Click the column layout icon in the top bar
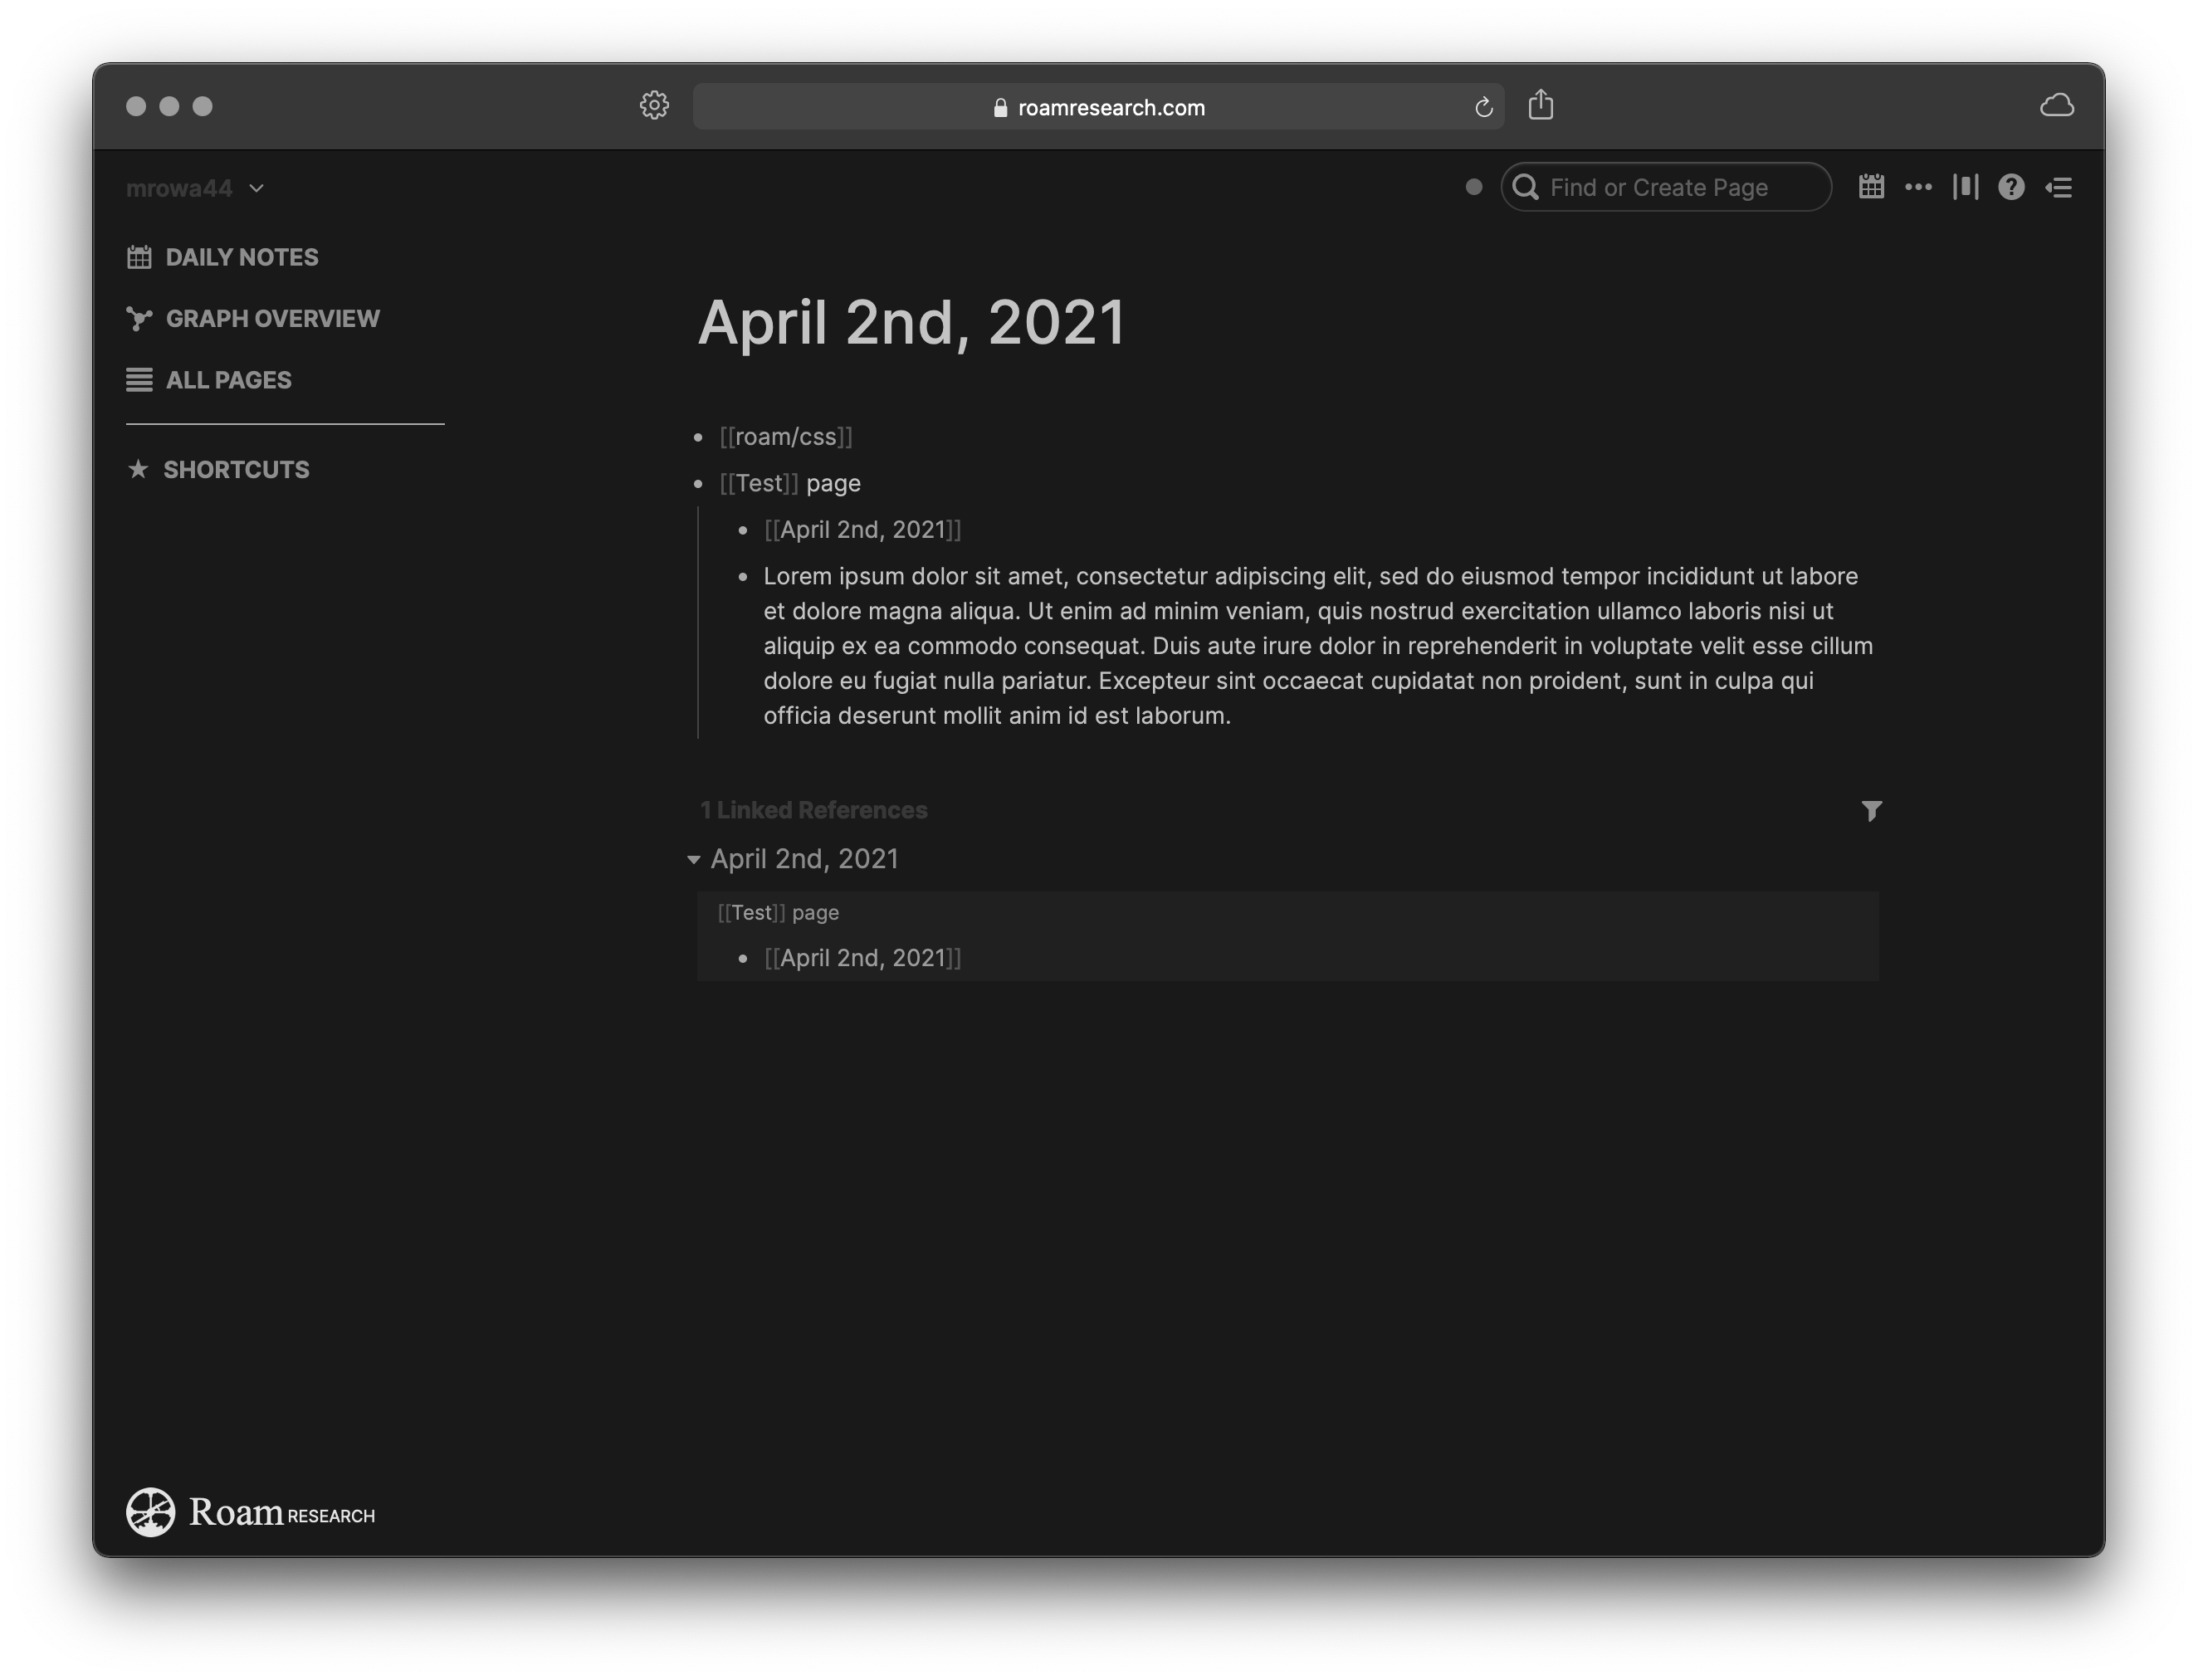 tap(1965, 187)
